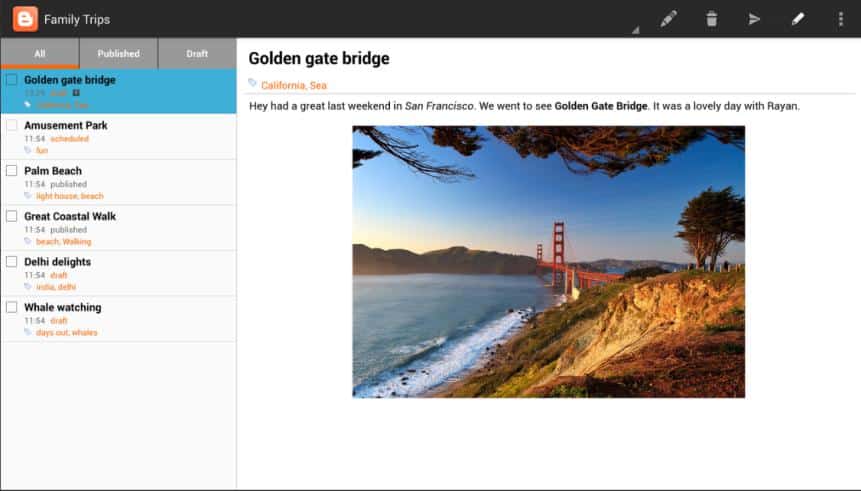Click the California, Sea label link
The image size is (861, 491).
pyautogui.click(x=293, y=86)
